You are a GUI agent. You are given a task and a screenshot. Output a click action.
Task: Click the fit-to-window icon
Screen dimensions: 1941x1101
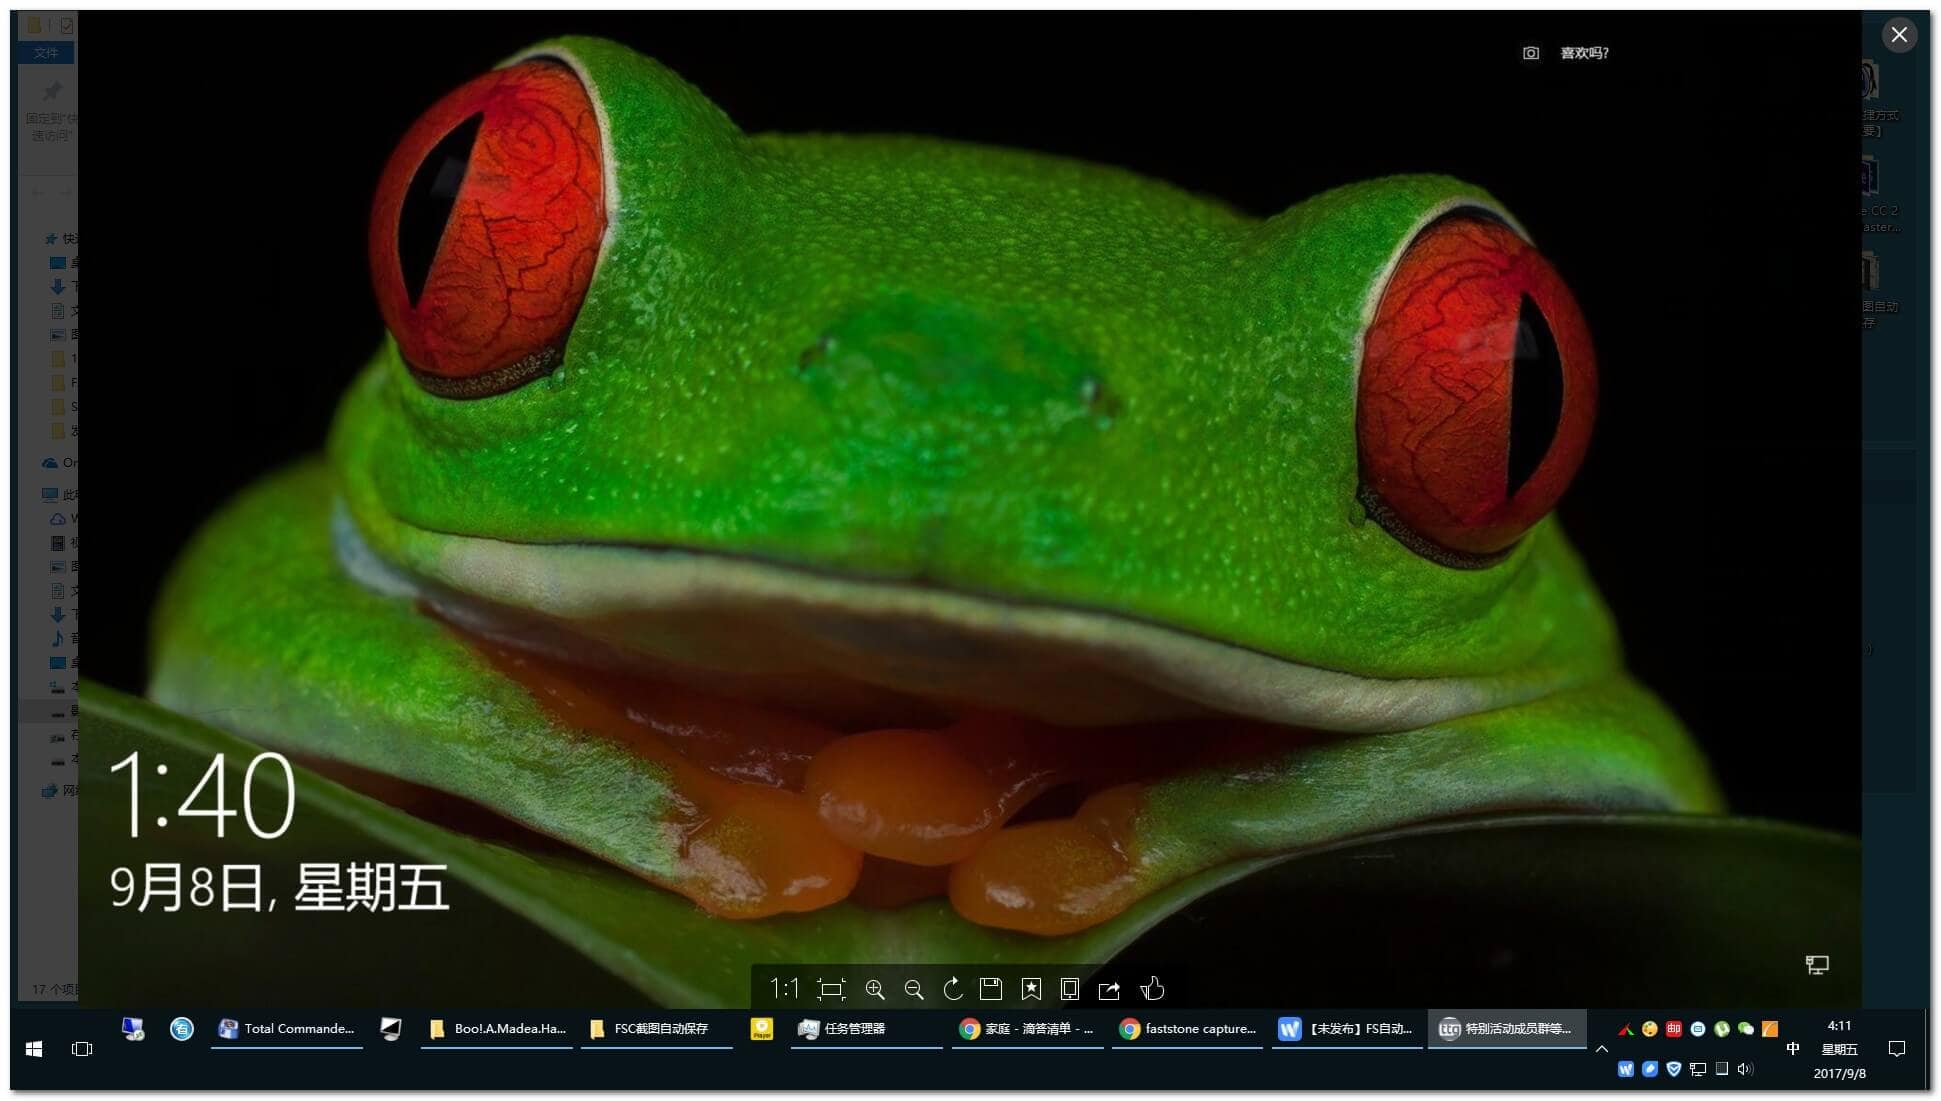pyautogui.click(x=831, y=989)
